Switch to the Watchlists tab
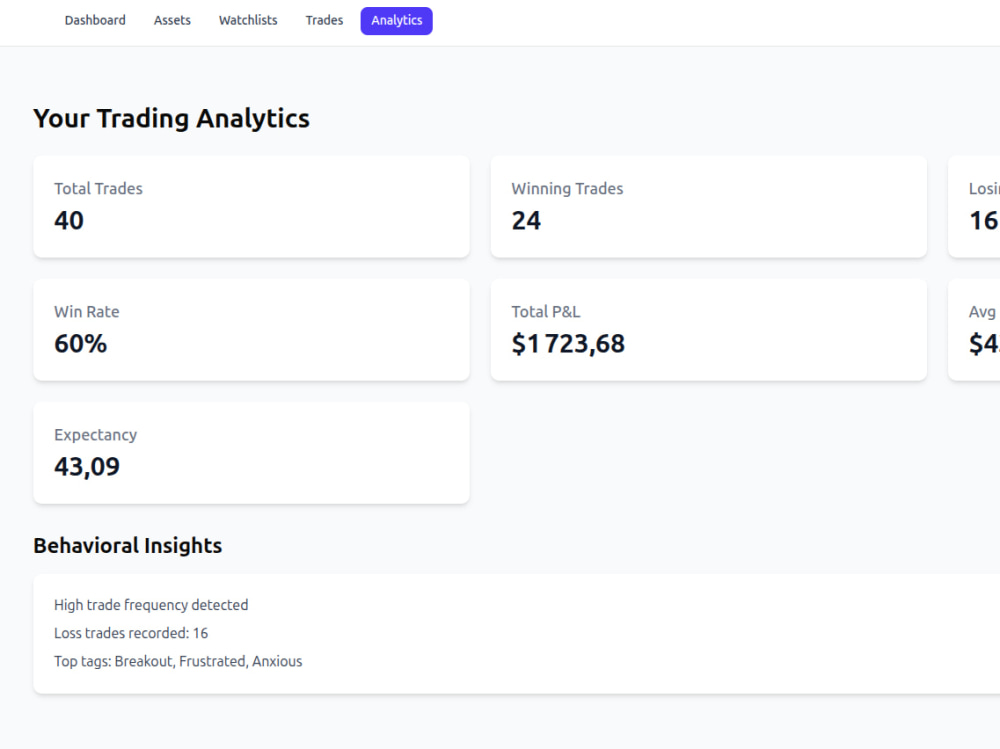Image resolution: width=1000 pixels, height=749 pixels. (x=248, y=20)
